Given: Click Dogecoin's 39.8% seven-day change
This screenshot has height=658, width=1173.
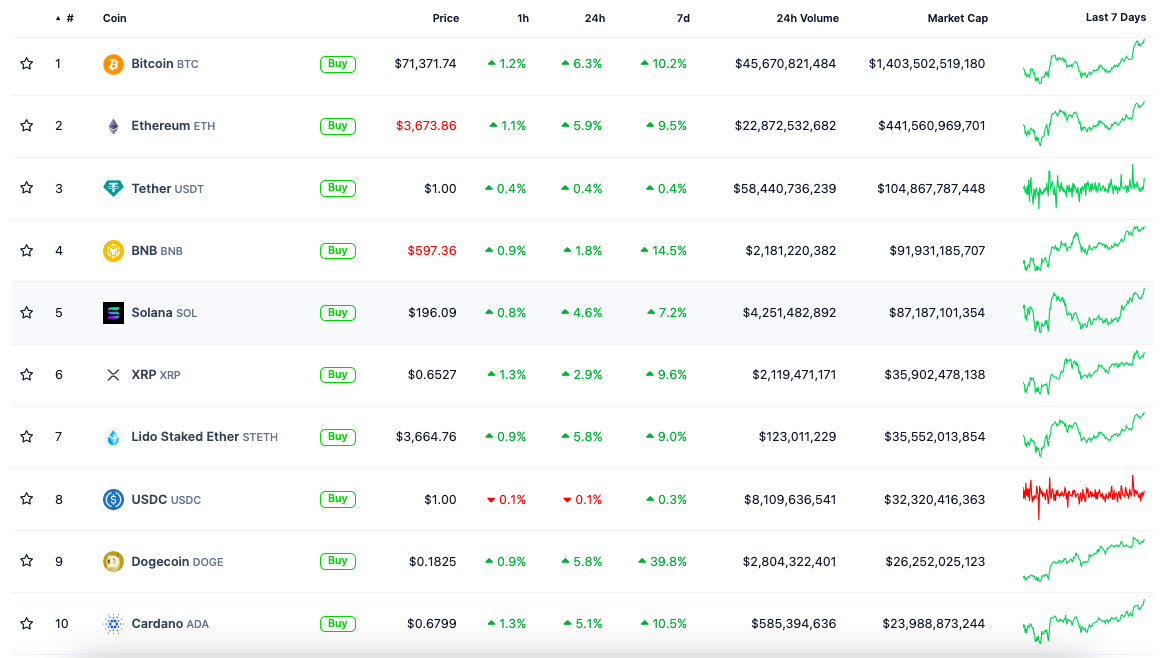Looking at the screenshot, I should [x=662, y=562].
